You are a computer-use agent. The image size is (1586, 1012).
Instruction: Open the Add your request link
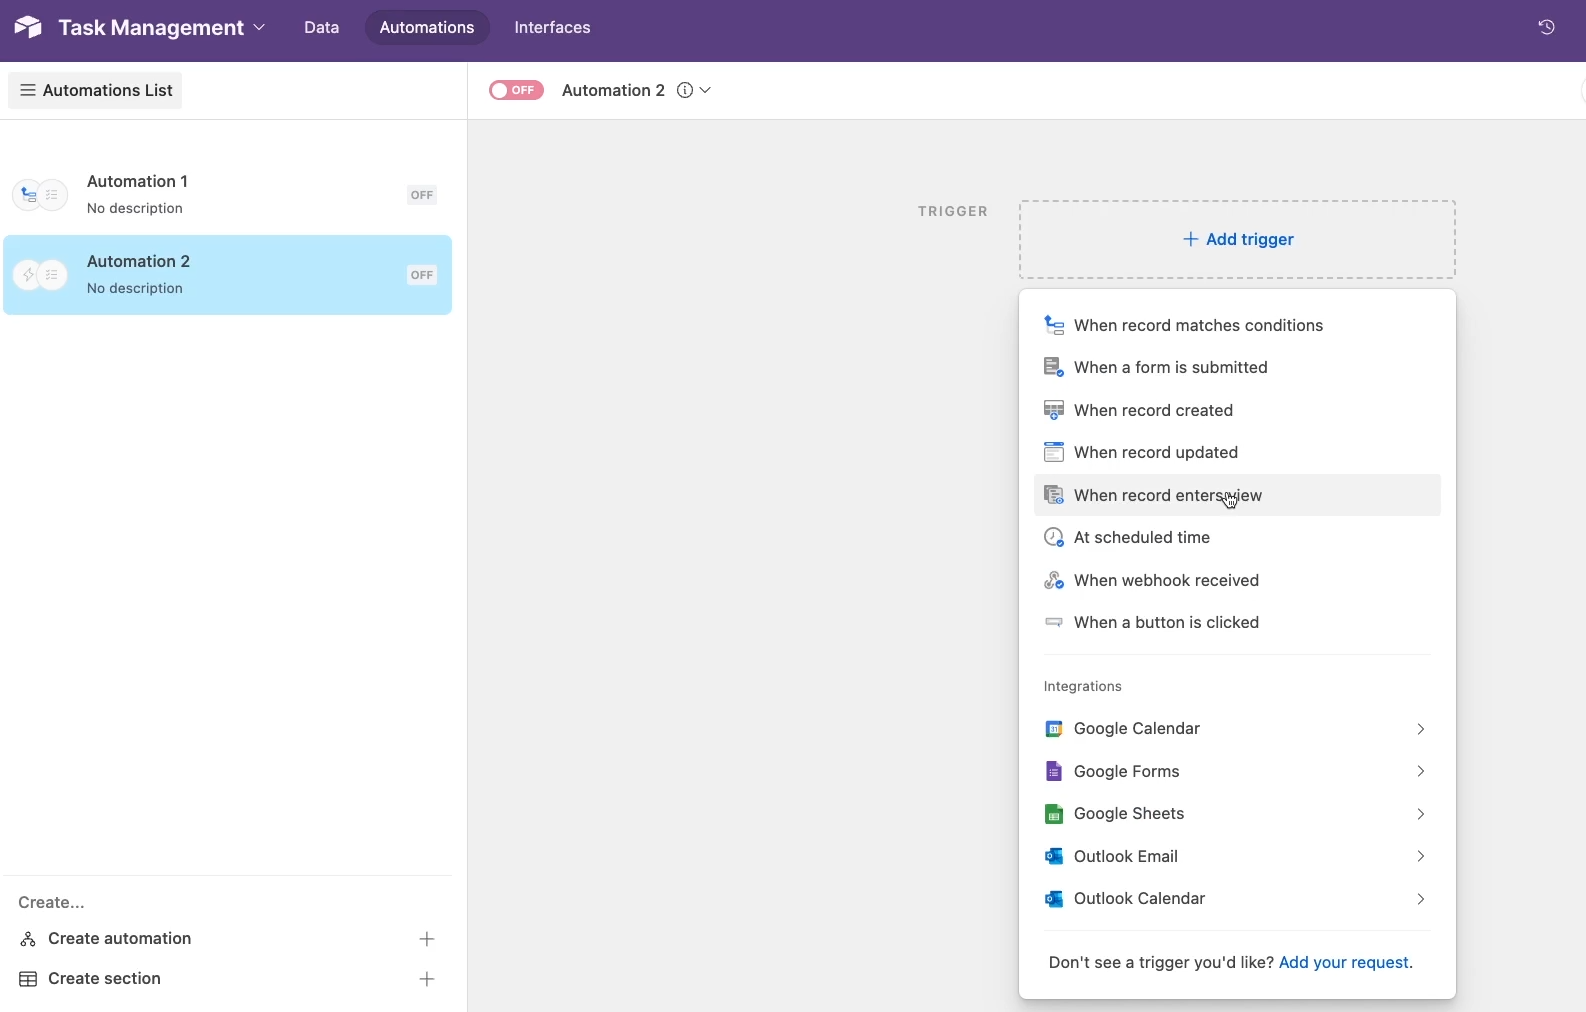point(1344,962)
